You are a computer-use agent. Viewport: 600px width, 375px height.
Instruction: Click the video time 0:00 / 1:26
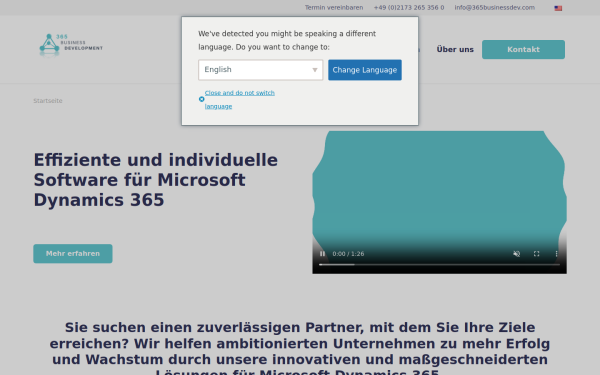coord(348,254)
